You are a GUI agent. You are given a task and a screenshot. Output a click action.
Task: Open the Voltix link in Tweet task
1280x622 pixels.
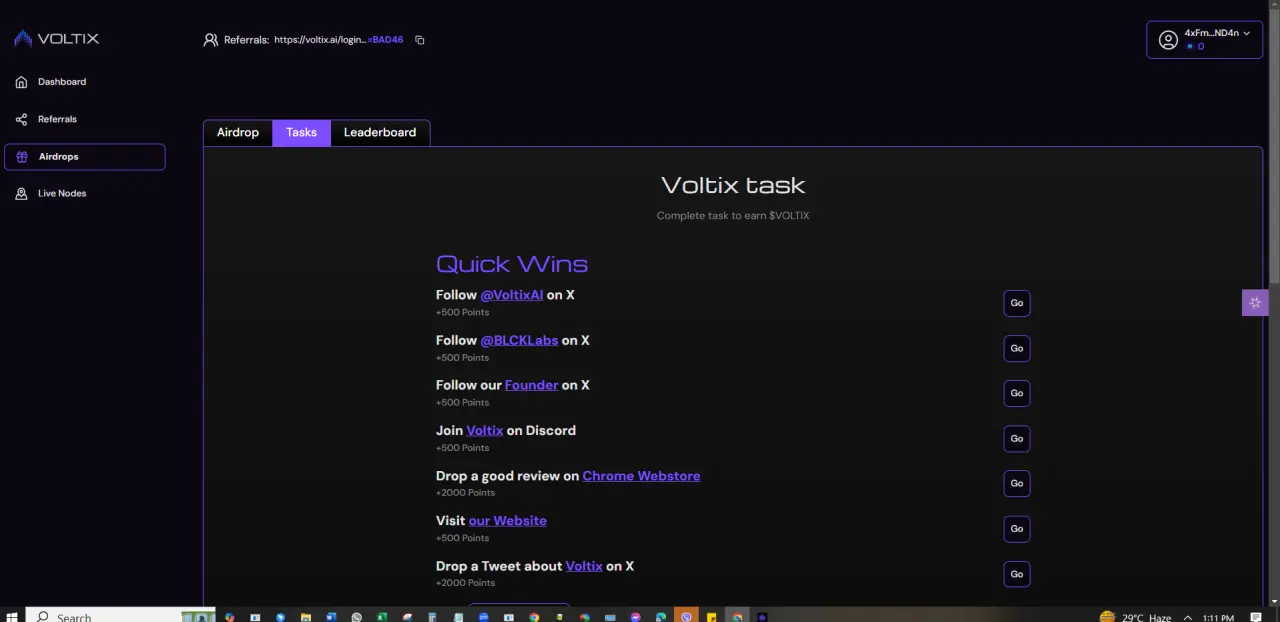click(x=584, y=566)
